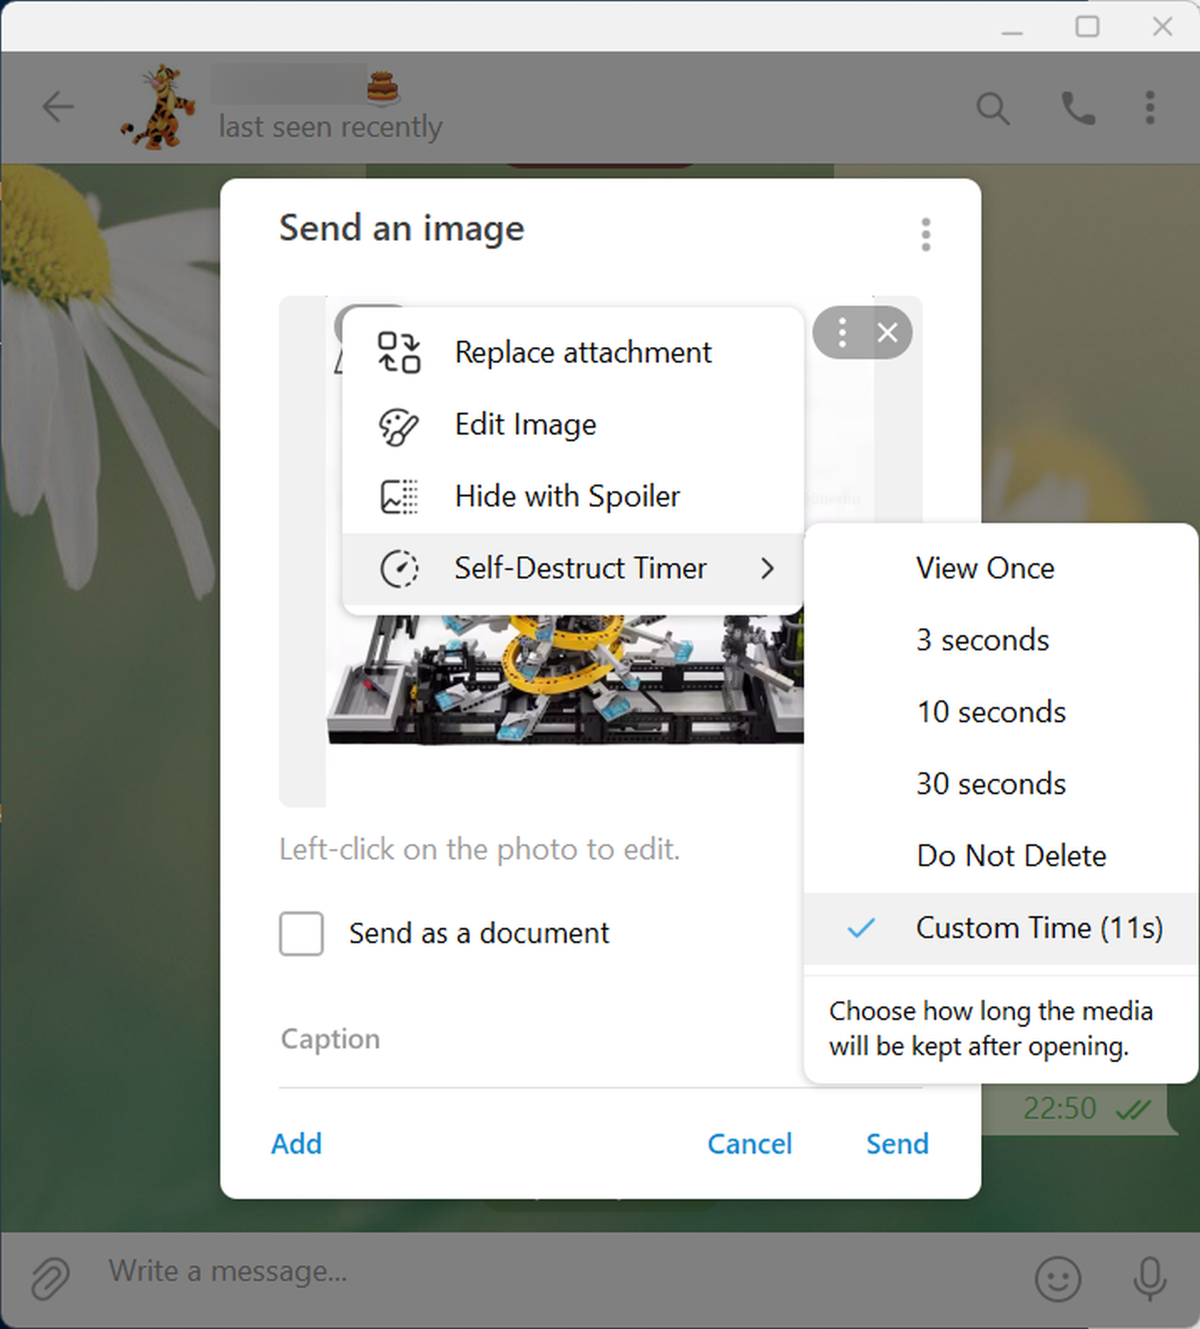
Task: Send the image
Action: pyautogui.click(x=897, y=1143)
